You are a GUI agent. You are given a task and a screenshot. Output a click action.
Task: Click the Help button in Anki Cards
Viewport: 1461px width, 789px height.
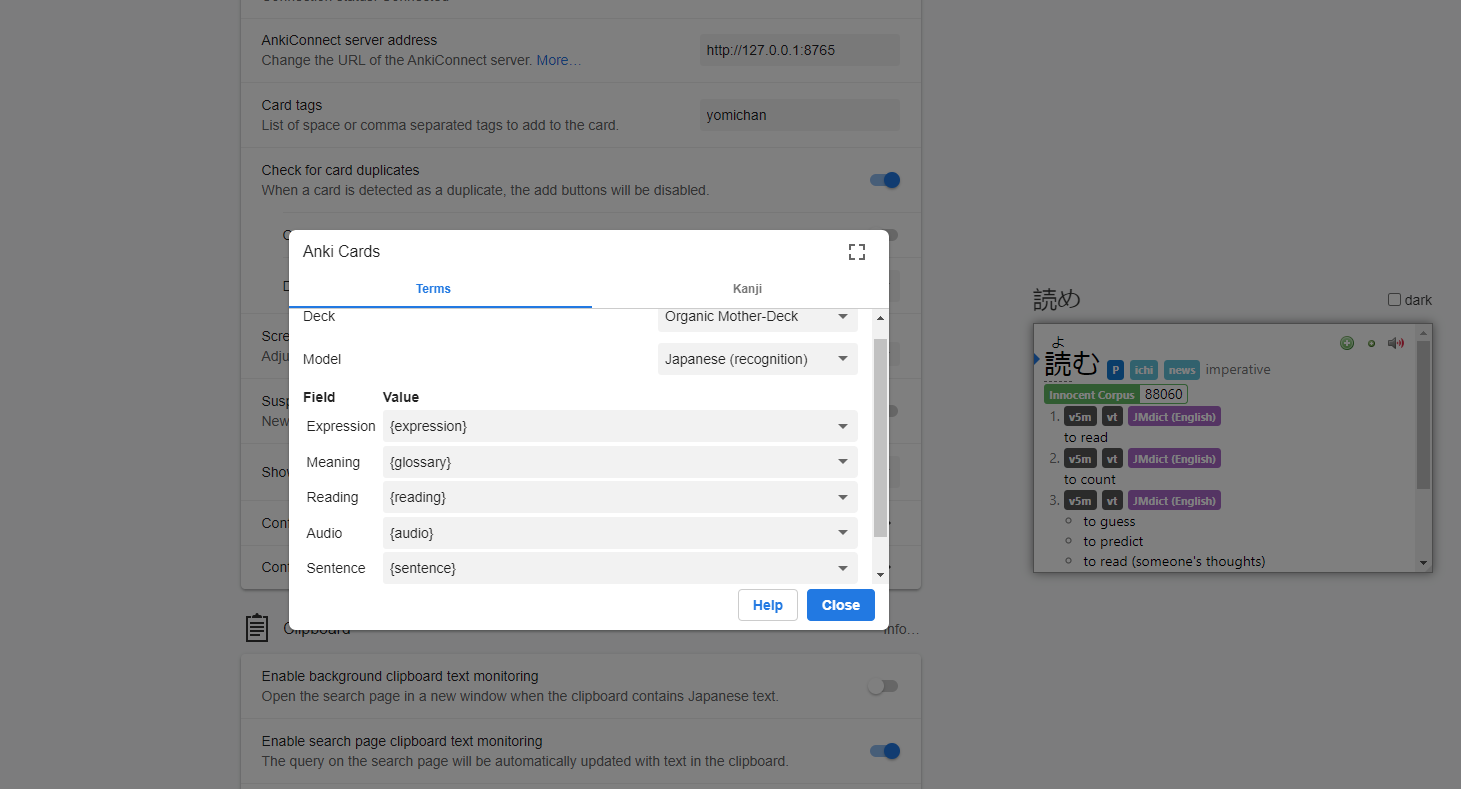coord(768,605)
